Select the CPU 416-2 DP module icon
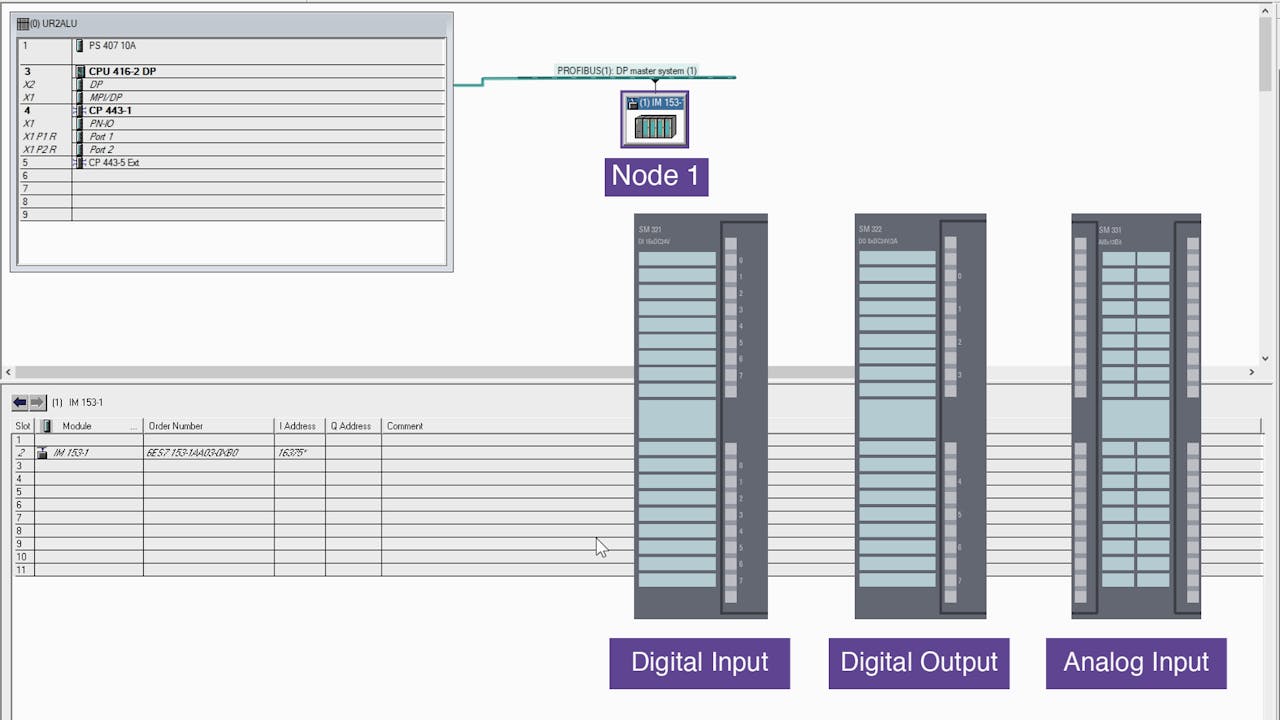 tap(80, 71)
